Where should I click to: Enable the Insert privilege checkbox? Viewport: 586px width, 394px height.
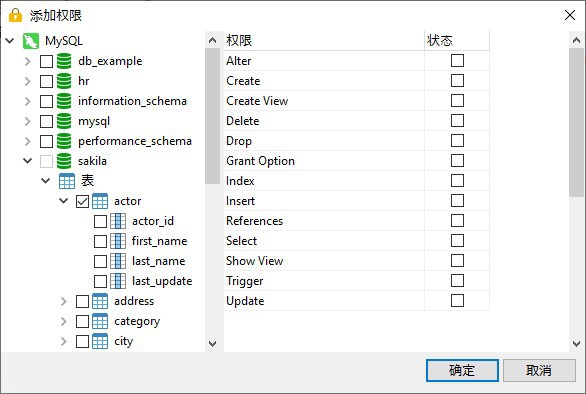click(457, 201)
